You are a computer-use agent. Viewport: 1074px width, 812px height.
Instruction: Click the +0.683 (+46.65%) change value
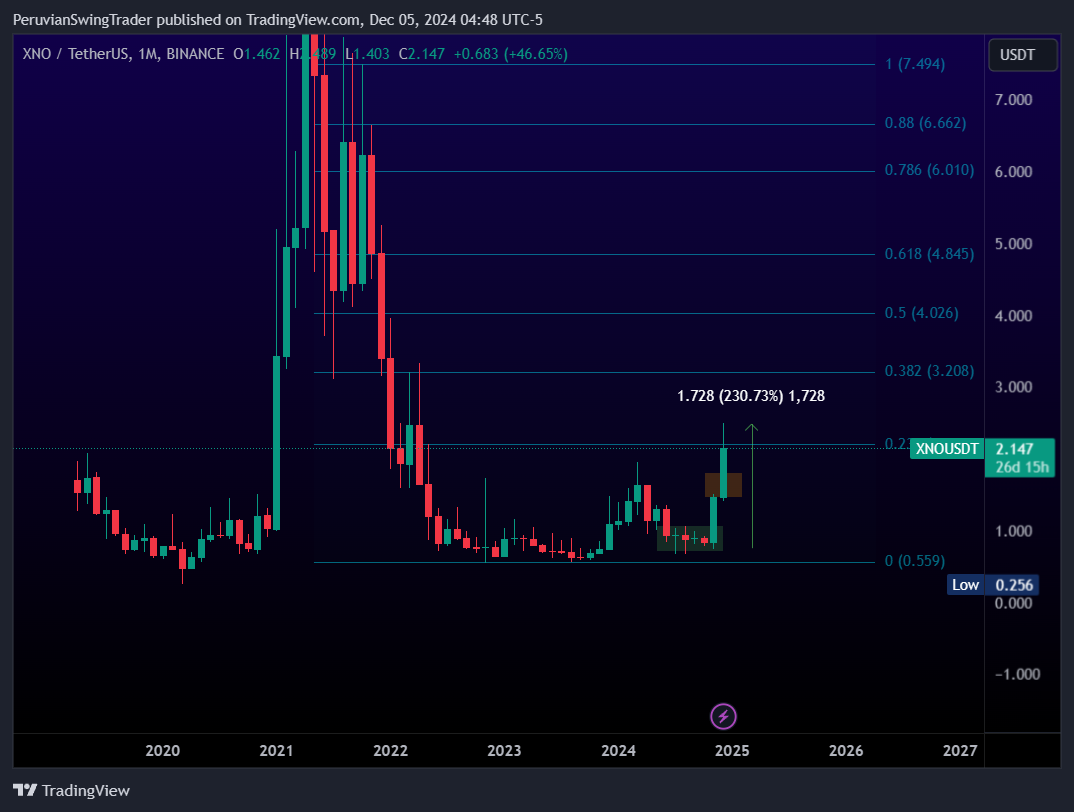[x=510, y=53]
